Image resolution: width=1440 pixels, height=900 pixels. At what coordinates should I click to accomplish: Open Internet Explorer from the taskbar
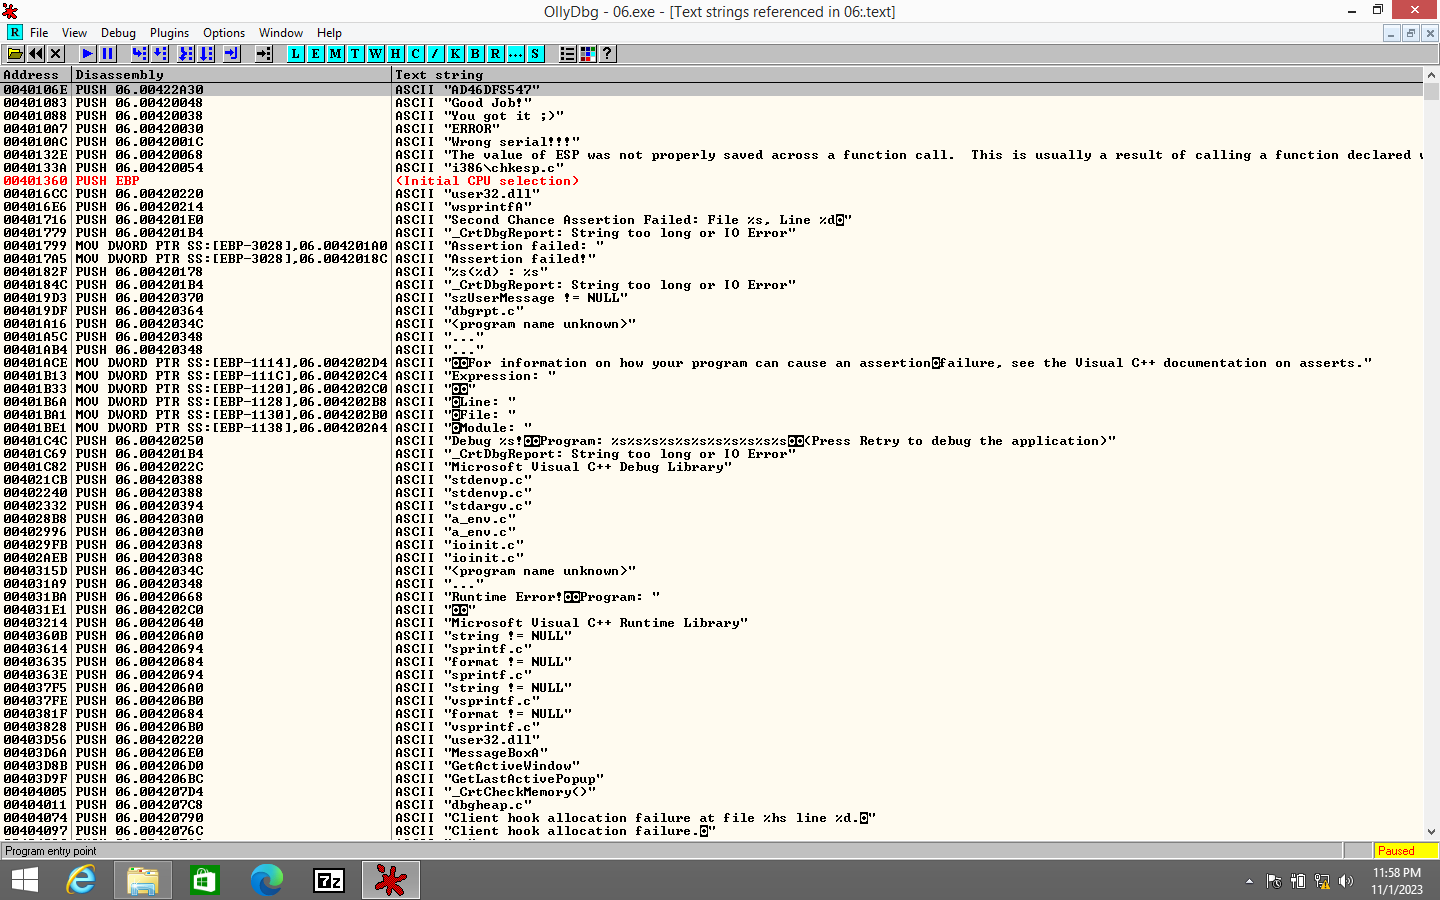81,880
